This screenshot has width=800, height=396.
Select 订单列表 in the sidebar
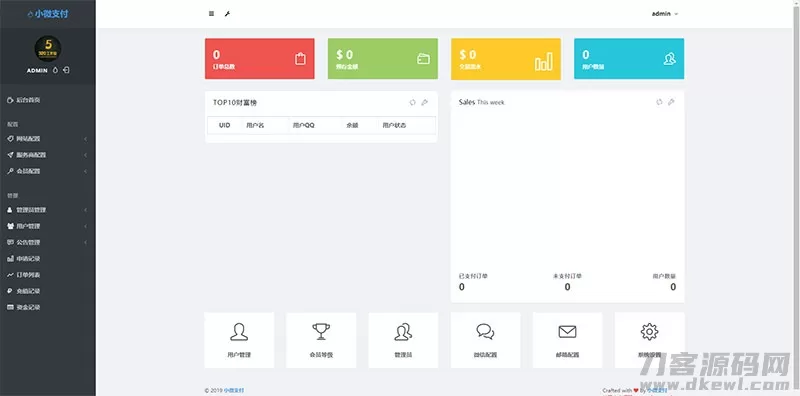point(47,275)
